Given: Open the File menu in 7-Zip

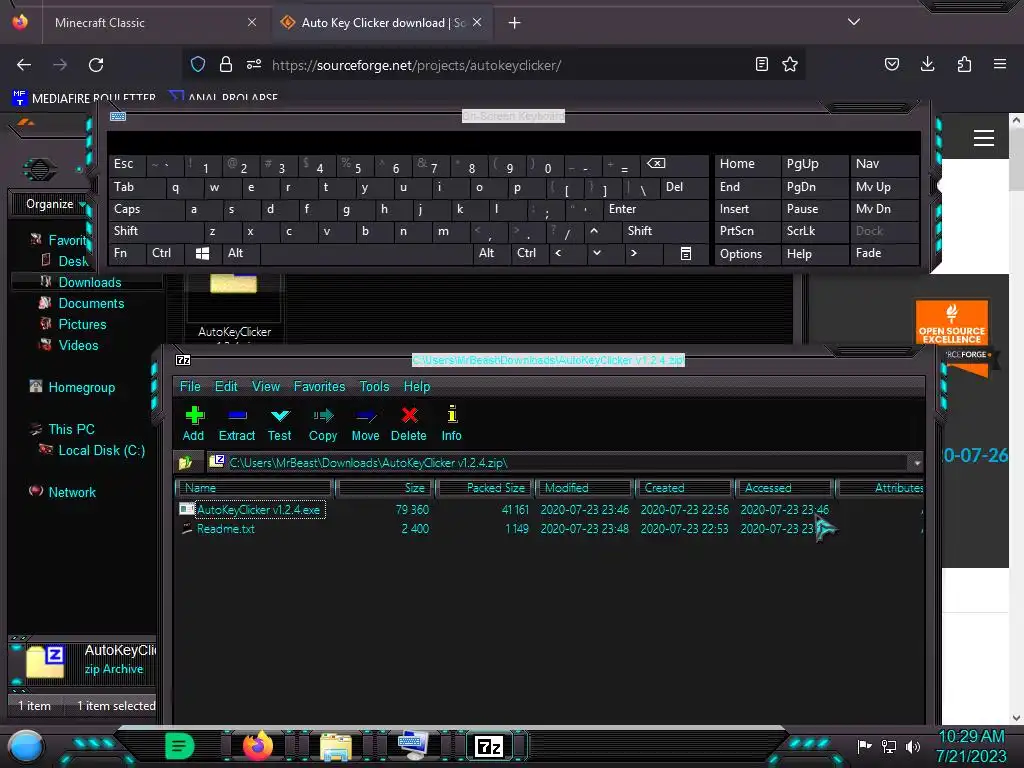Looking at the screenshot, I should 190,387.
